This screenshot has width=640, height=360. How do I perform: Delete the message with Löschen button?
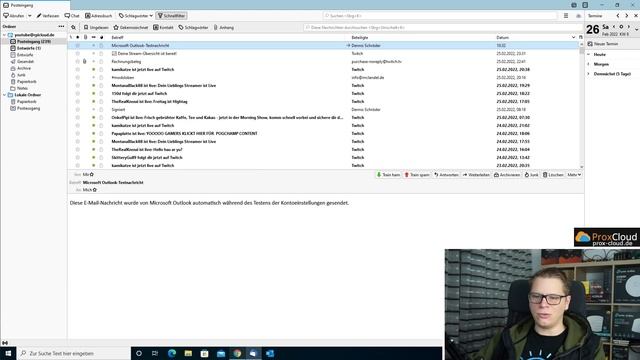(x=553, y=175)
